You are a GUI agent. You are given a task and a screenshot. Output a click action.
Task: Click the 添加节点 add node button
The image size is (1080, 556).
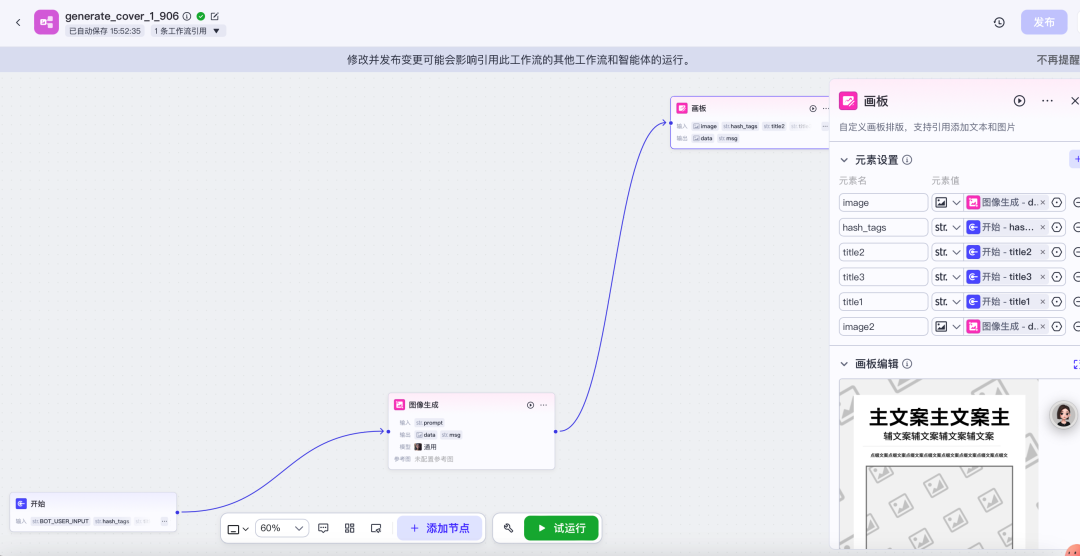pyautogui.click(x=439, y=528)
